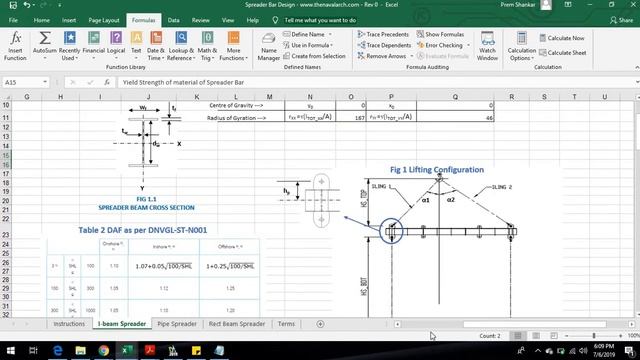640x360 pixels.
Task: Open the Windows Start menu
Action: click(10, 351)
